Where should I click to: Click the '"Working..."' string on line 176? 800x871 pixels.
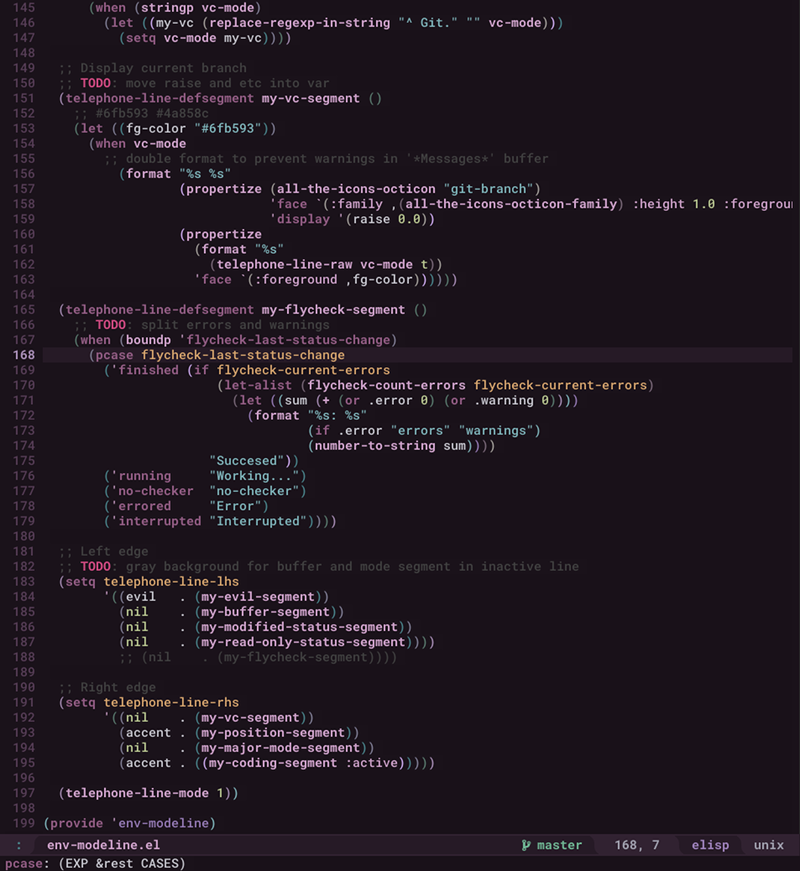click(x=254, y=476)
